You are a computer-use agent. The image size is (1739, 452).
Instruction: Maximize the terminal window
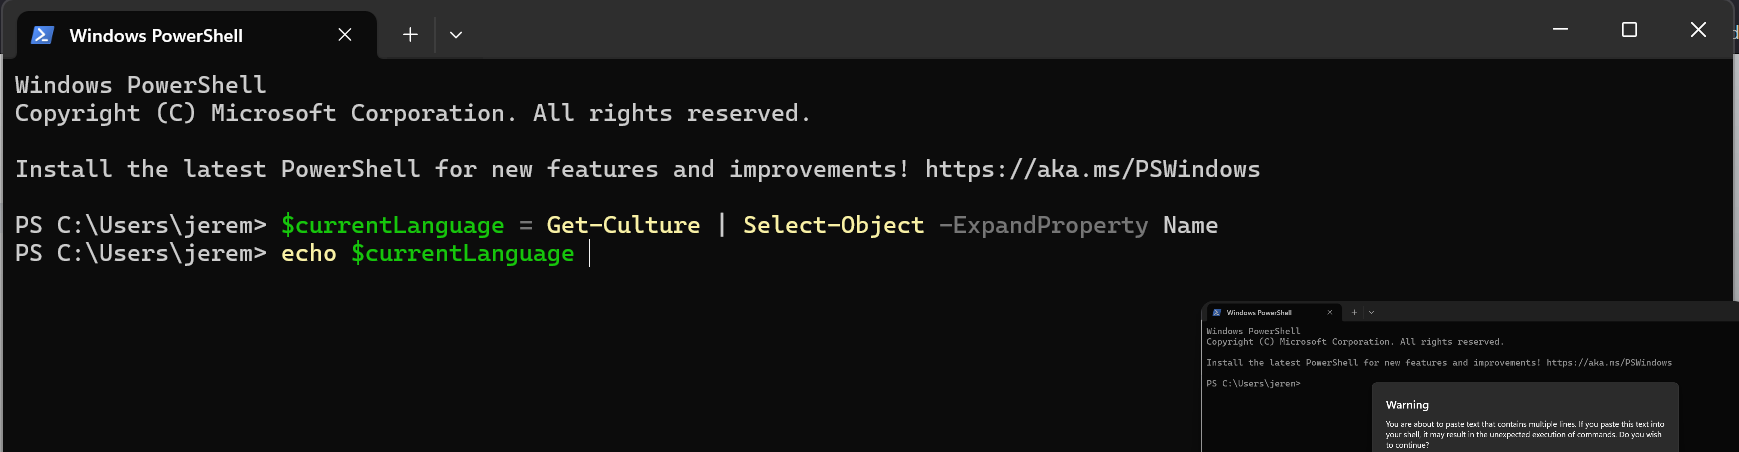click(x=1629, y=30)
